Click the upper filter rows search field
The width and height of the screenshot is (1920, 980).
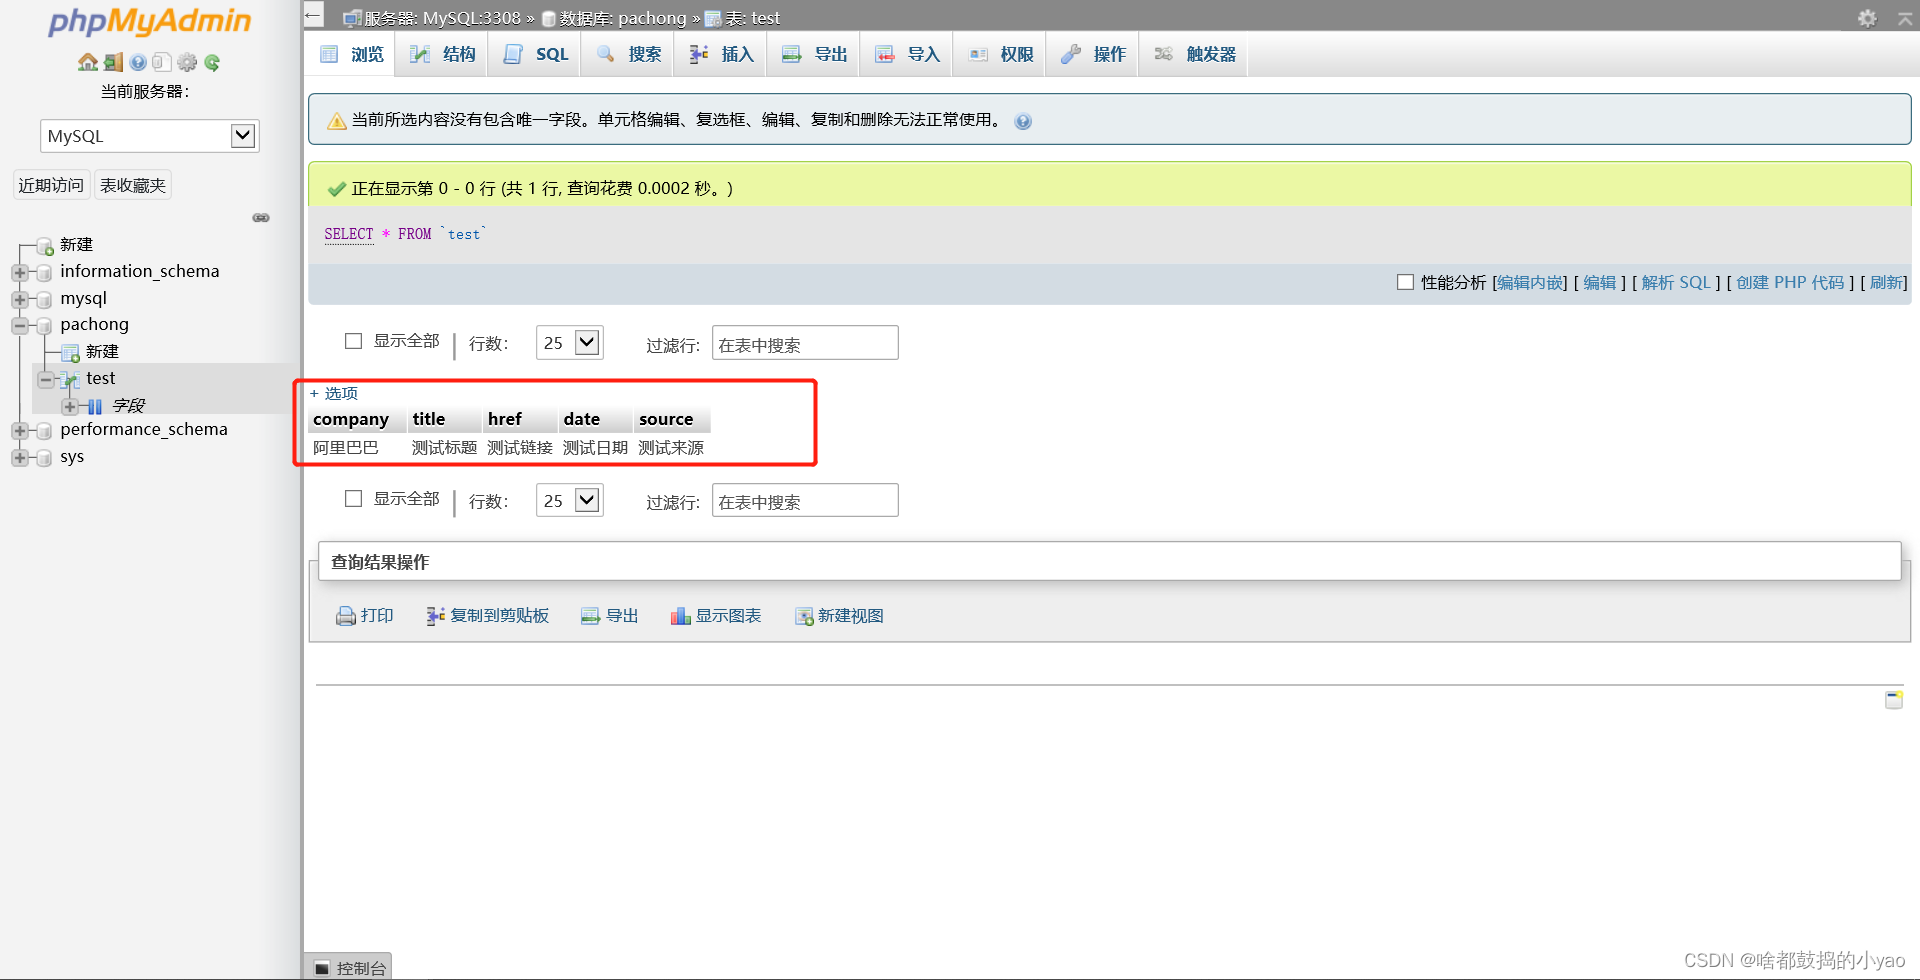click(805, 343)
